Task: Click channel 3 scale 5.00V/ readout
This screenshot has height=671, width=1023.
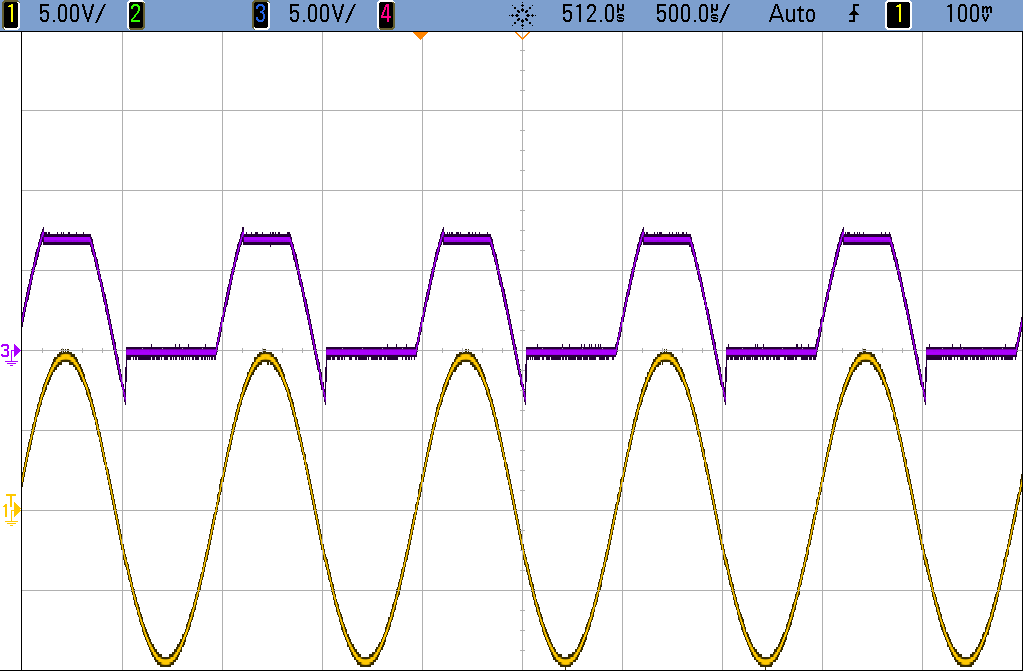Action: click(321, 14)
